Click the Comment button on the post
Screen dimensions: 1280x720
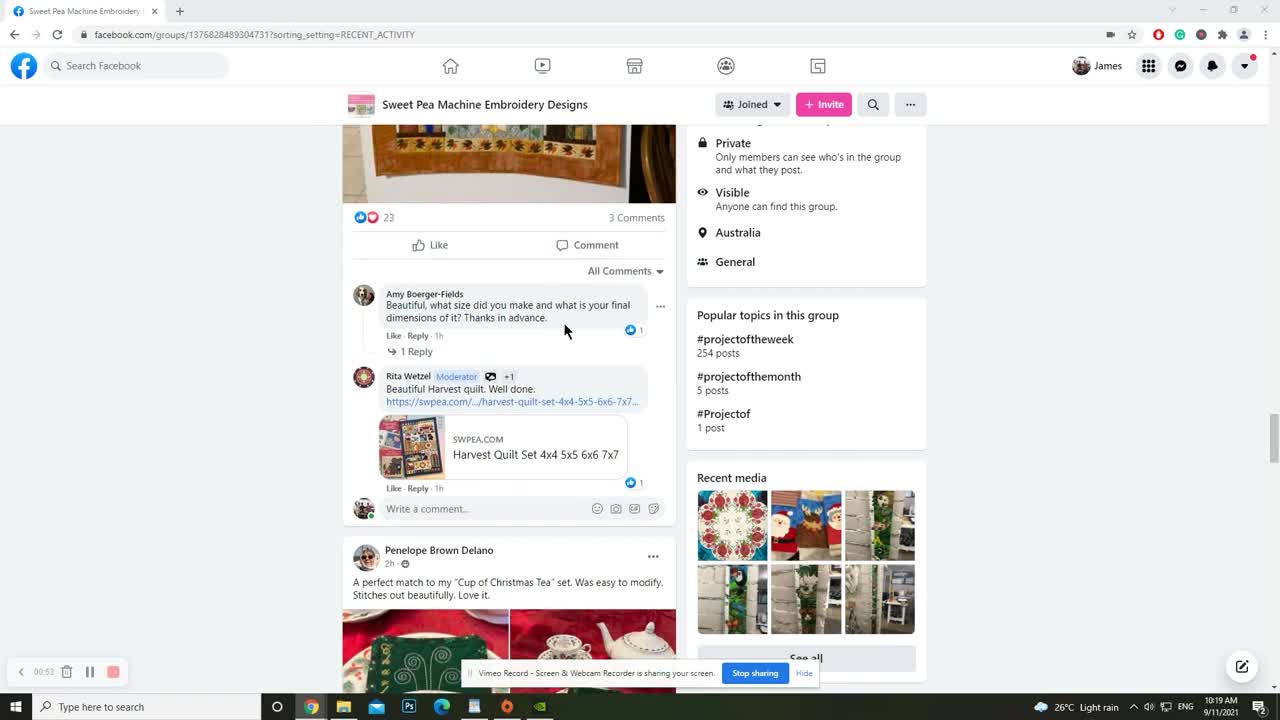coord(587,245)
